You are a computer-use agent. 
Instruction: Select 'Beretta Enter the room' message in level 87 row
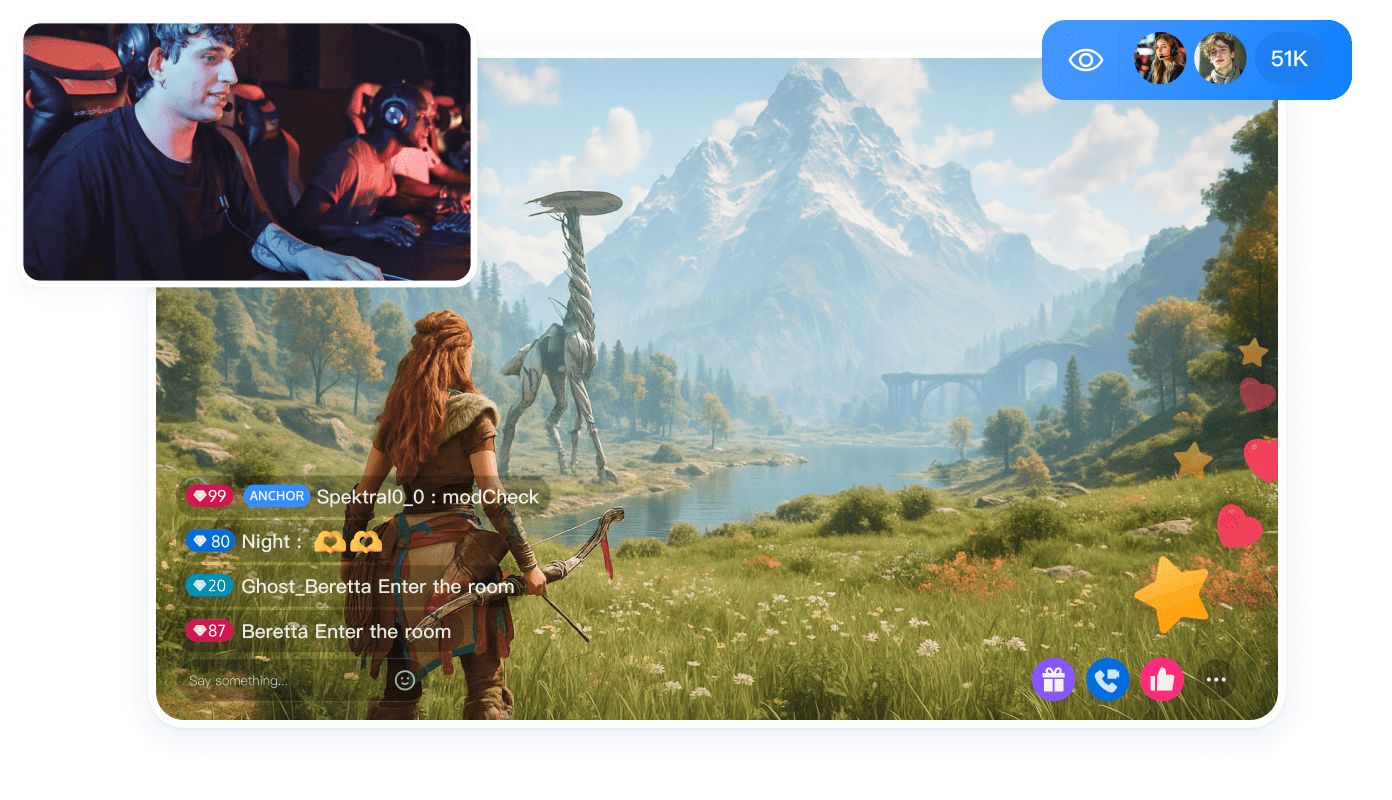[x=346, y=631]
